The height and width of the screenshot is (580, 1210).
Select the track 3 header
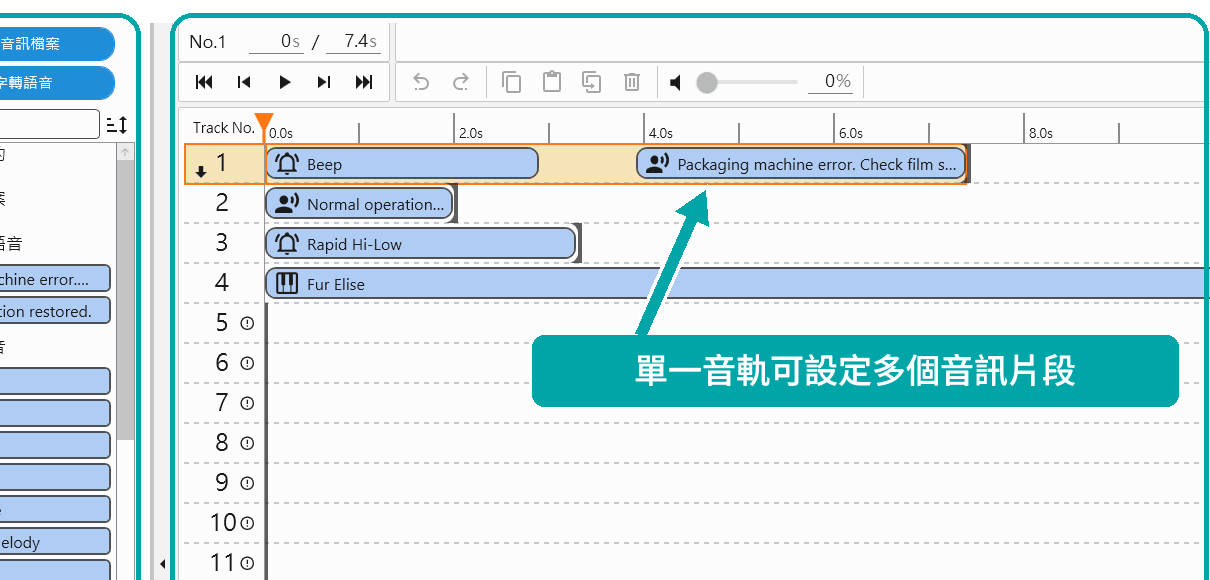222,243
